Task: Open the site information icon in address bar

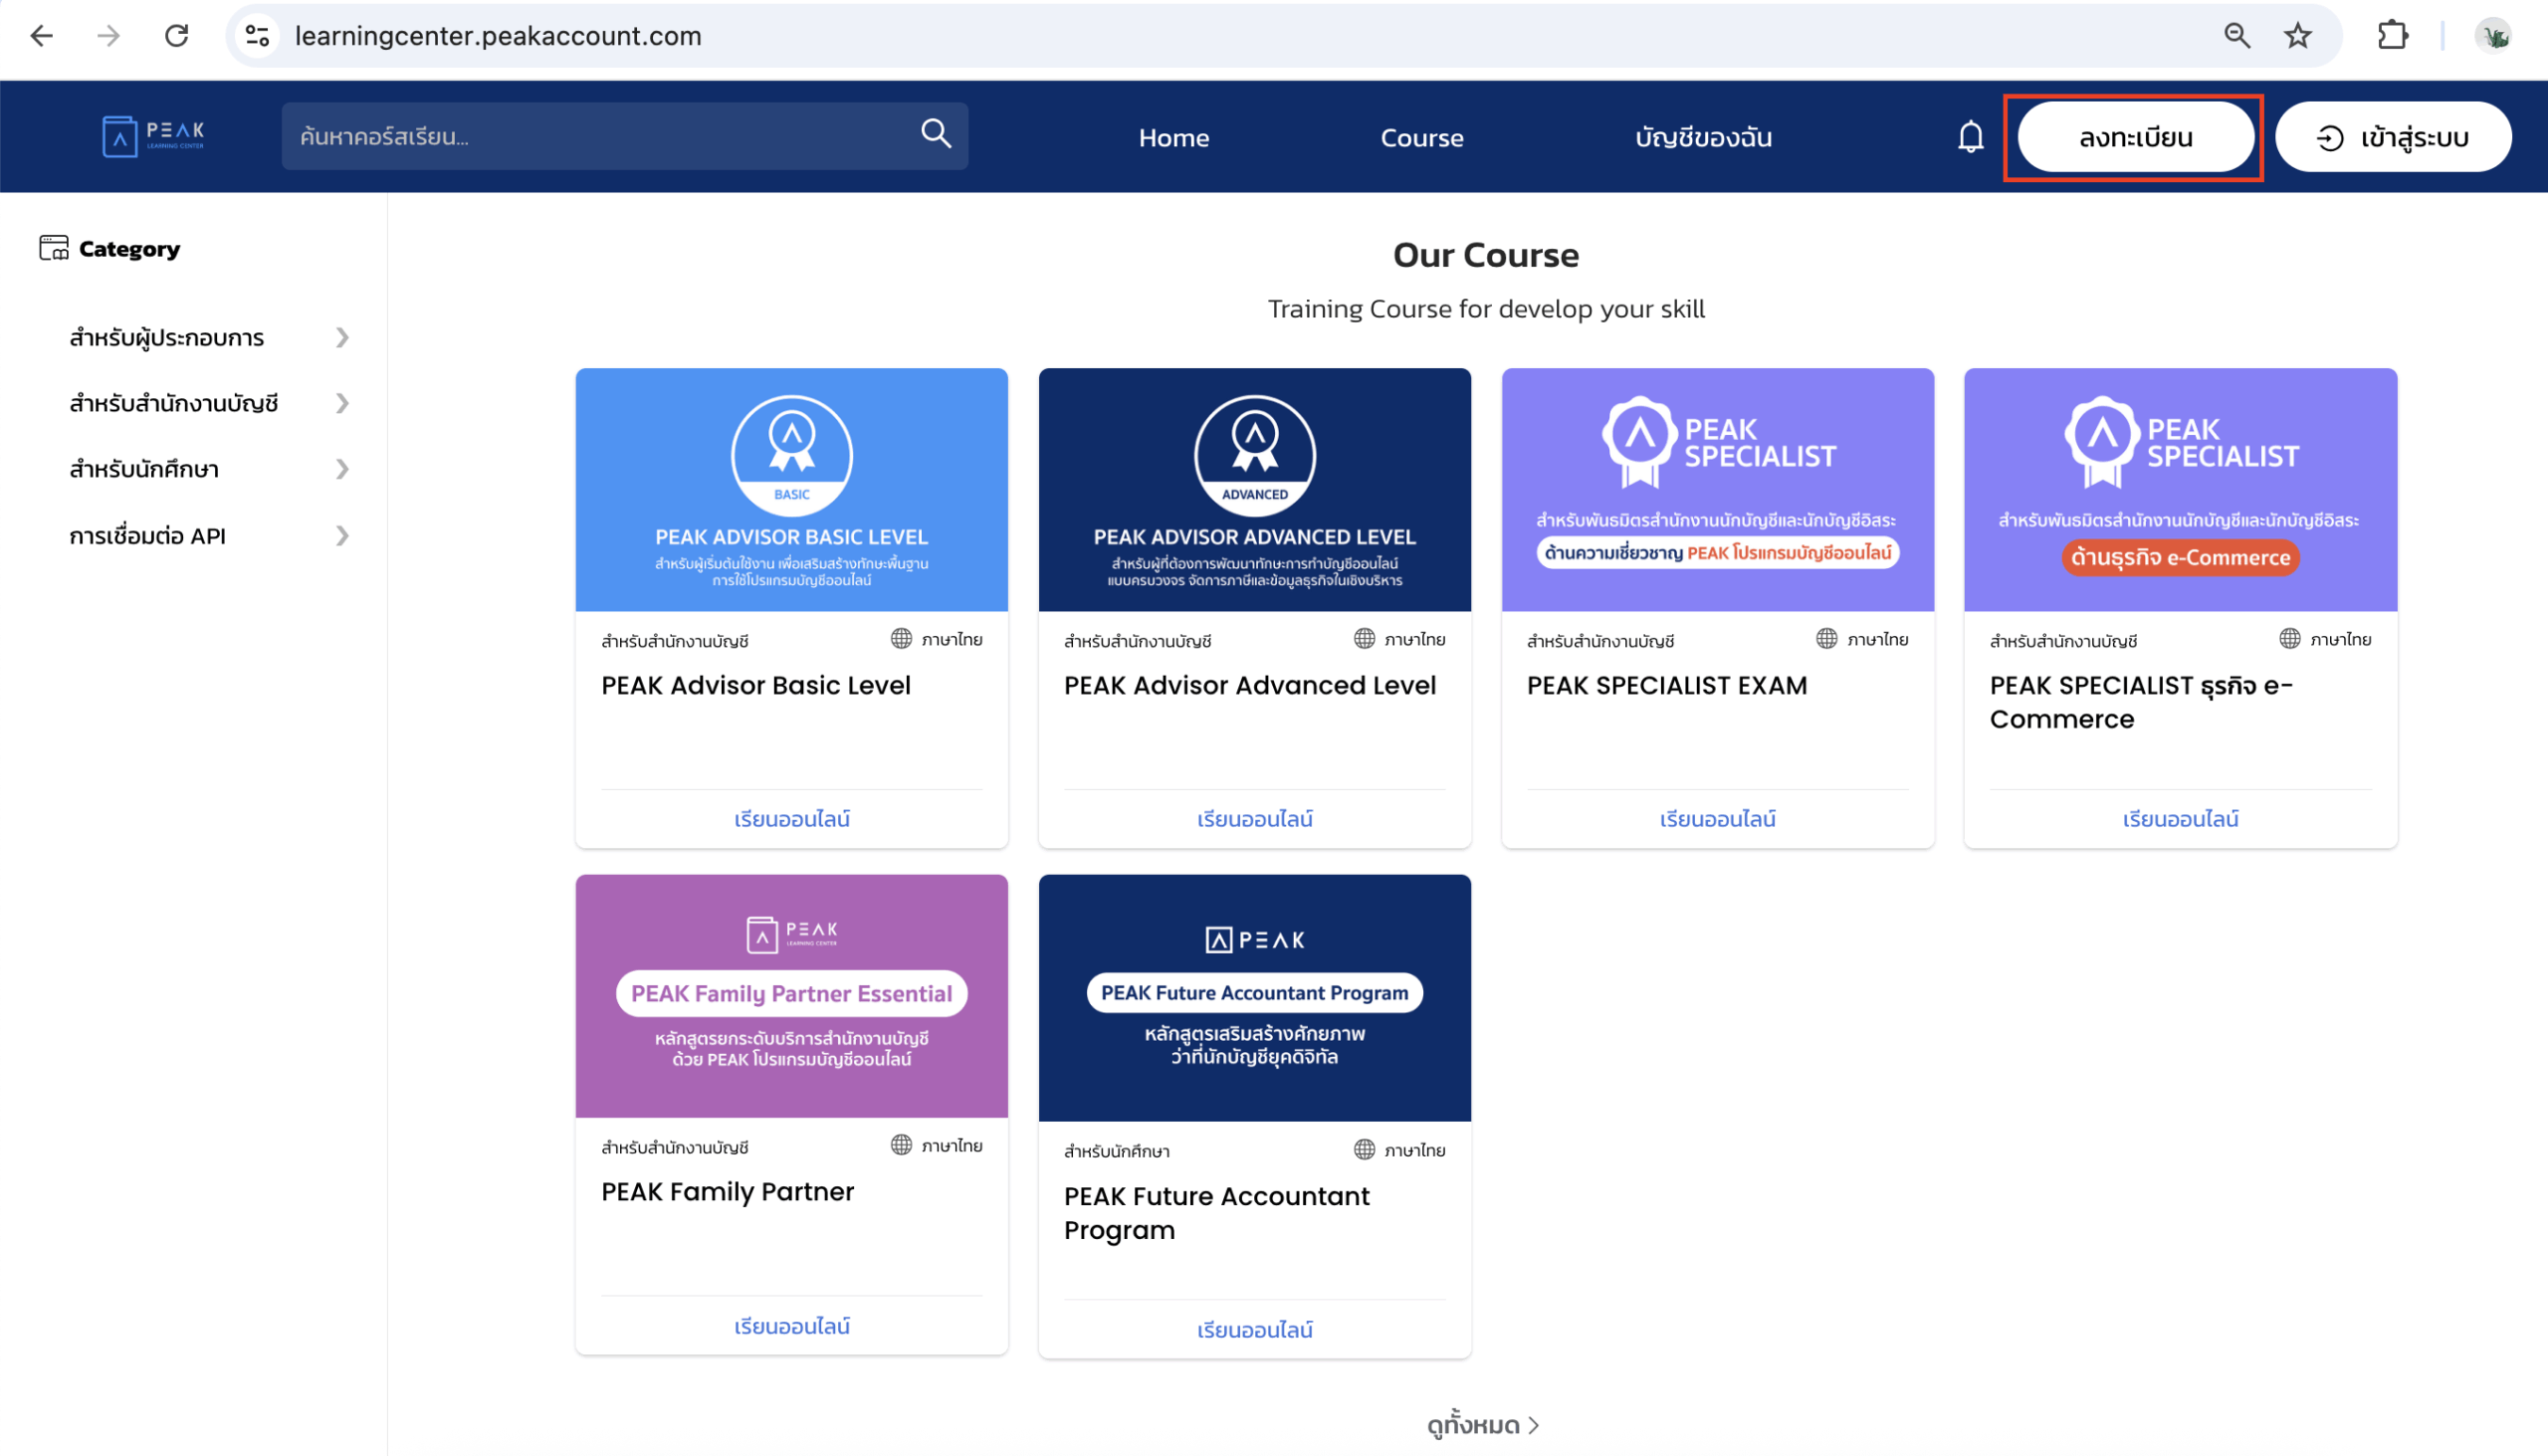Action: (x=257, y=35)
